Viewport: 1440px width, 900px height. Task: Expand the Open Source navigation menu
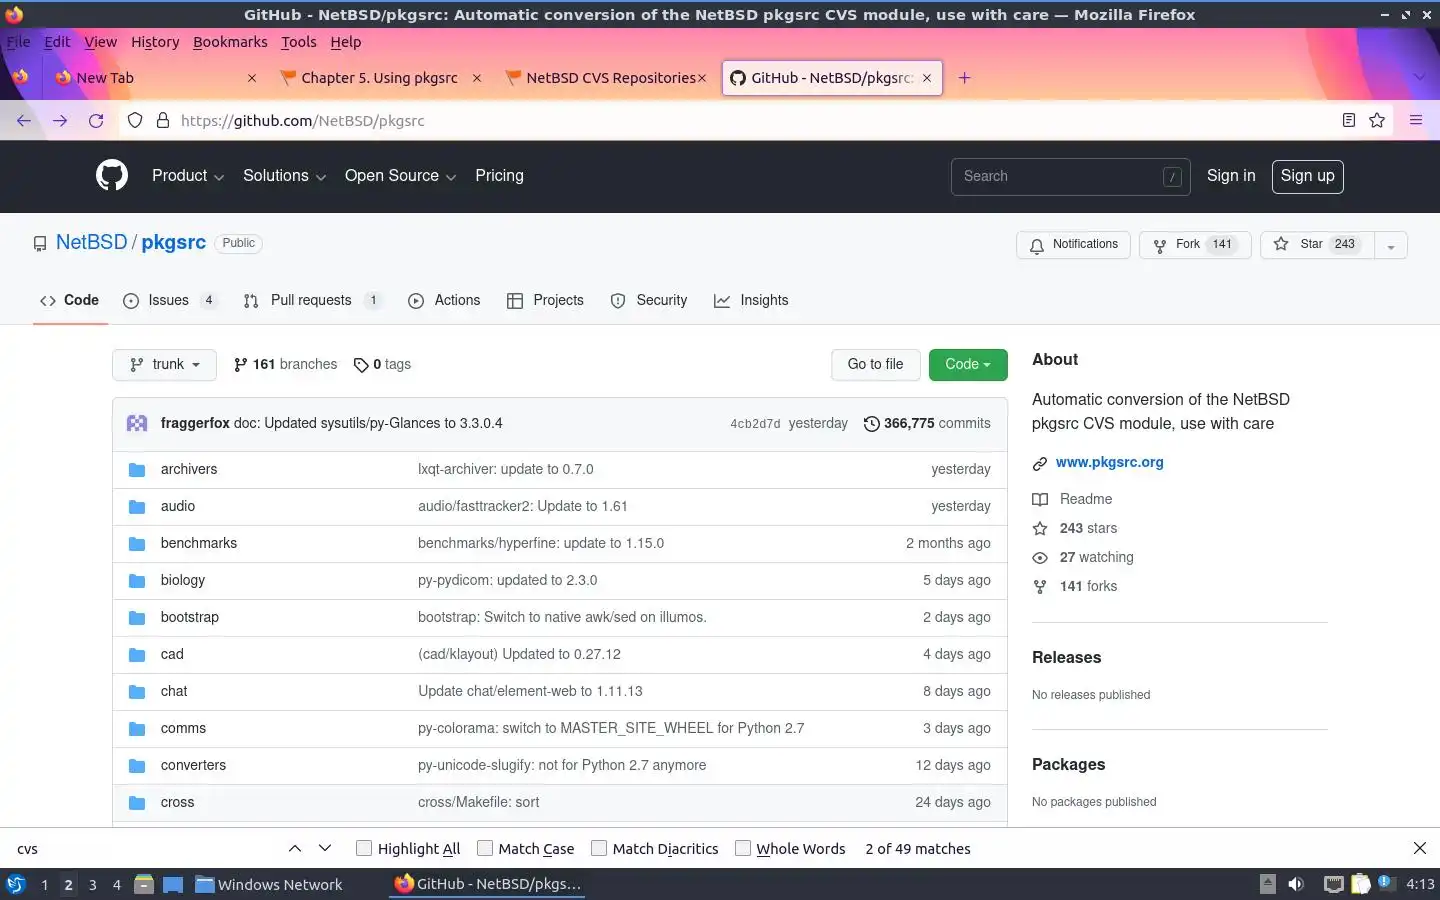click(400, 176)
